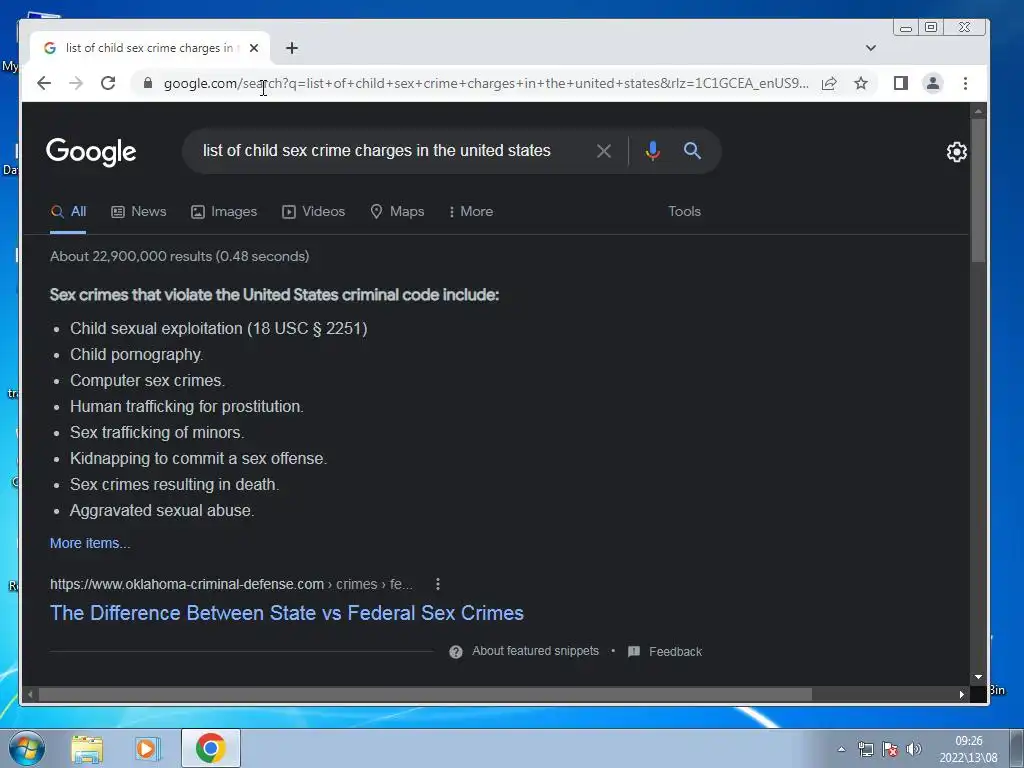1024x768 pixels.
Task: Start voice search with microphone
Action: 652,151
